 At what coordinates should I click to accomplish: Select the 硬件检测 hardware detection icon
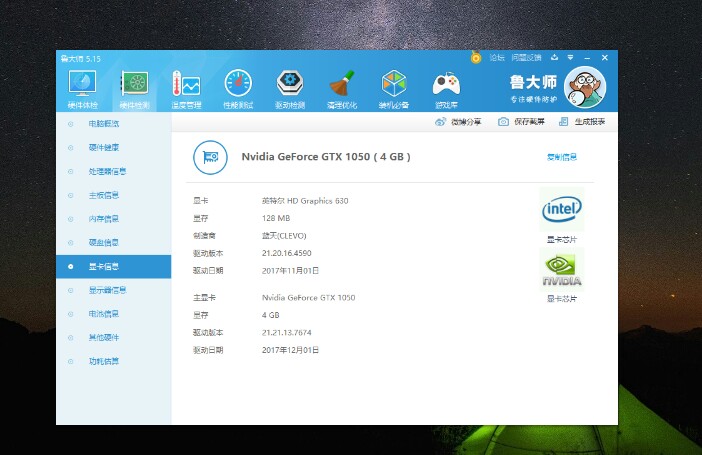click(134, 90)
